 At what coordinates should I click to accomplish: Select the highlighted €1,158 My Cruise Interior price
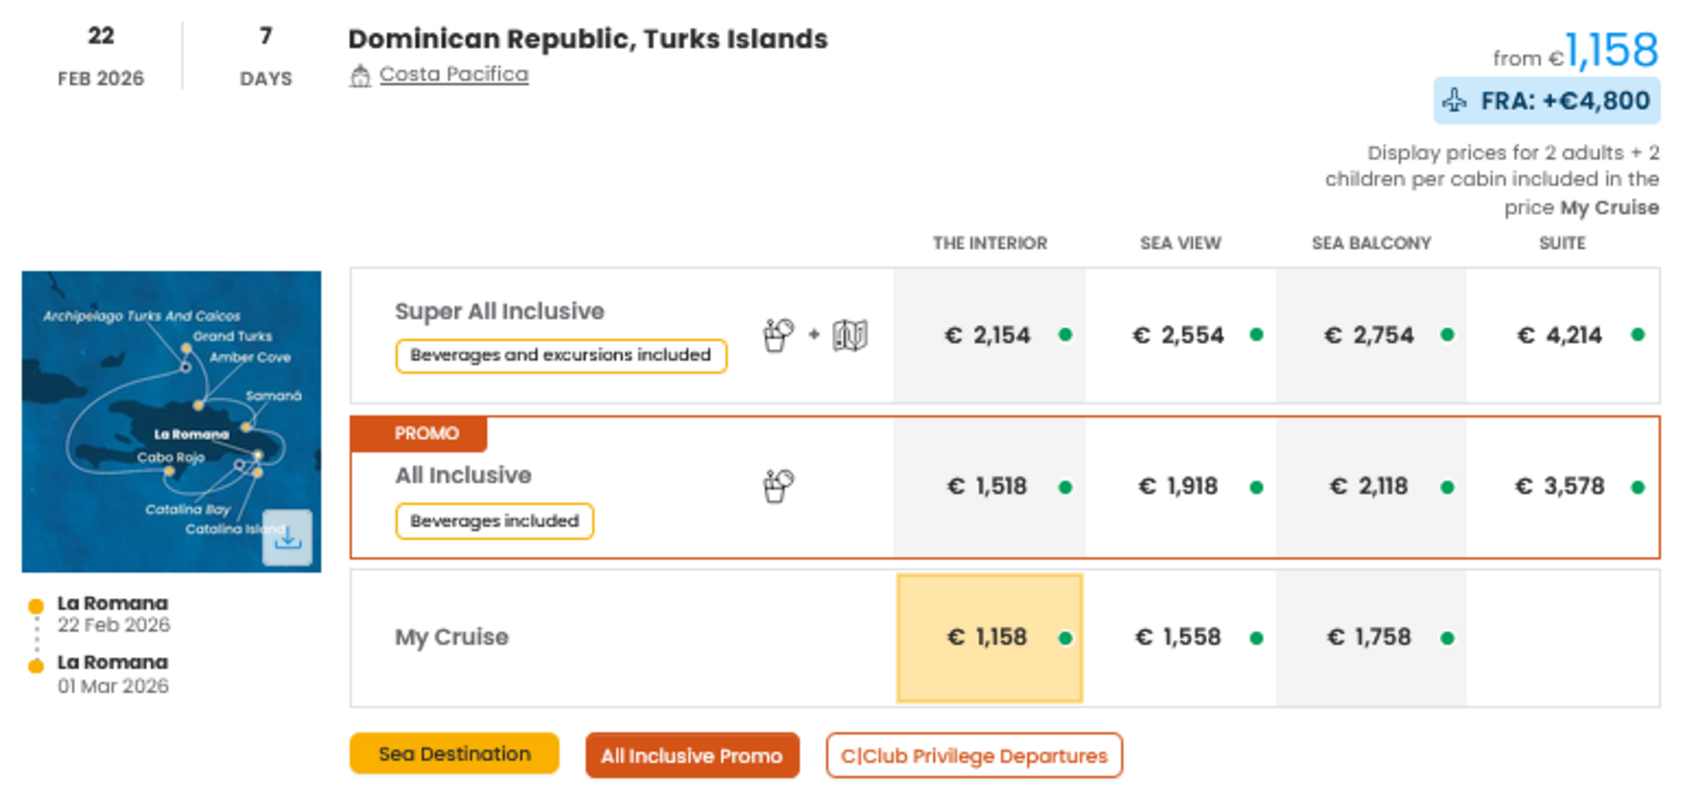(989, 637)
